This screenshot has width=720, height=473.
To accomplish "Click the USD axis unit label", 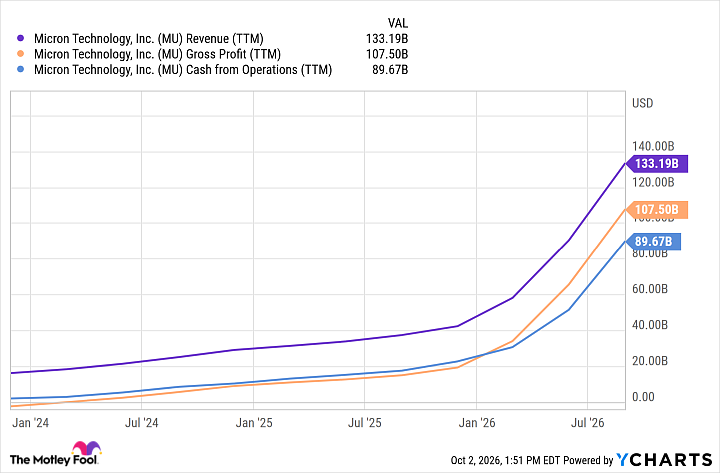I will pos(642,103).
